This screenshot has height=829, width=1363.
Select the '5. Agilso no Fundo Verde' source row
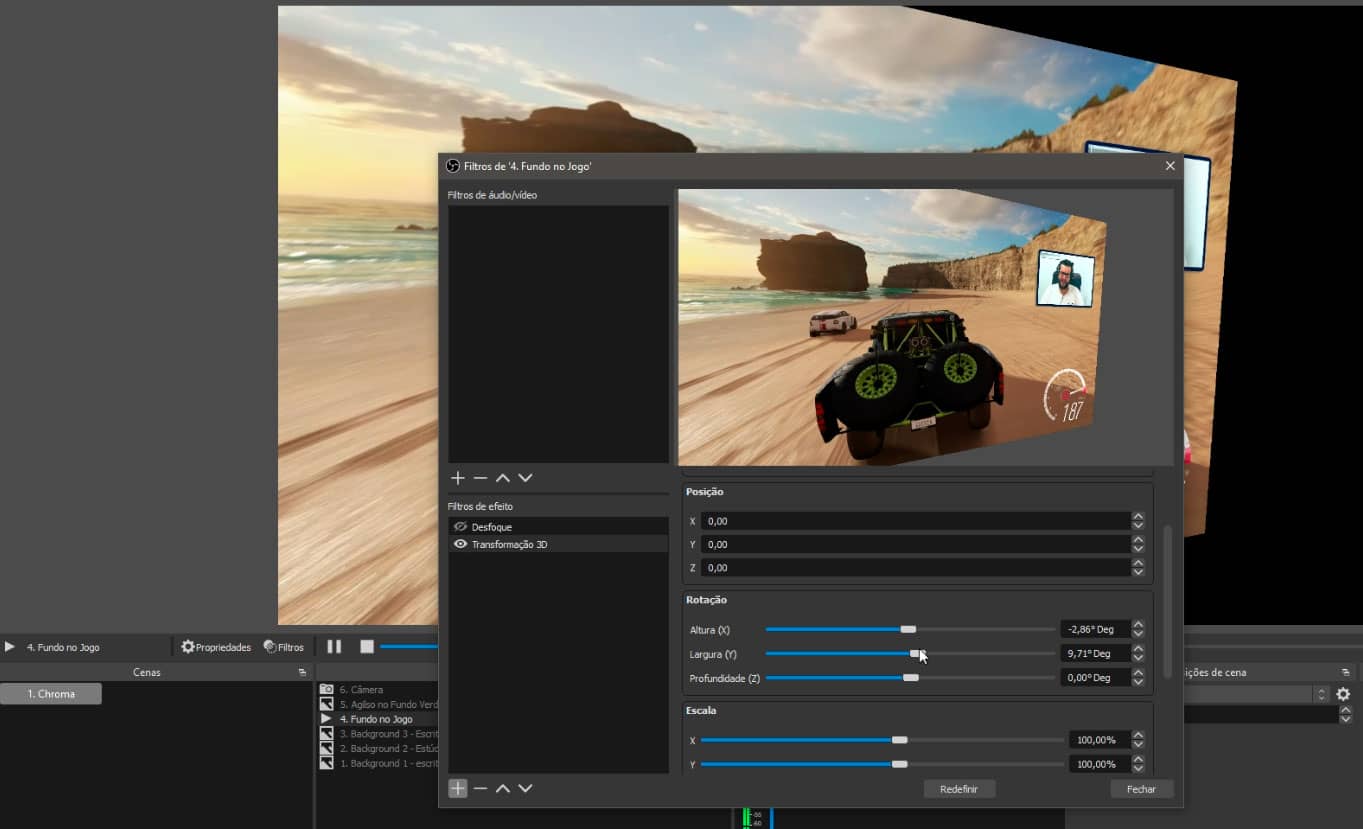tap(376, 704)
